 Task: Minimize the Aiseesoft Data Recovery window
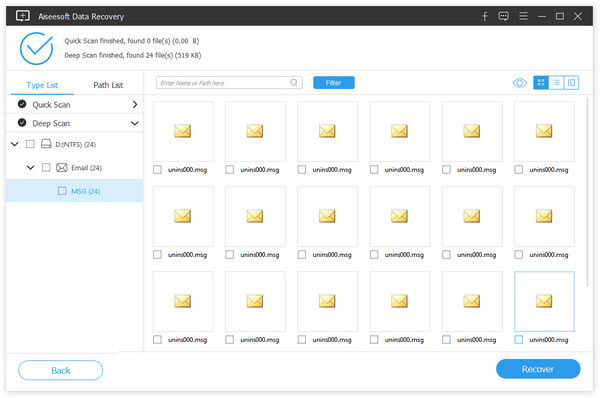coord(542,16)
